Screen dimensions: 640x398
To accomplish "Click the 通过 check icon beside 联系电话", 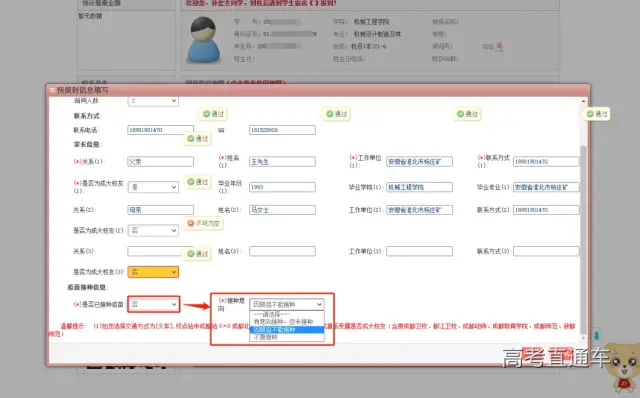I will point(191,139).
